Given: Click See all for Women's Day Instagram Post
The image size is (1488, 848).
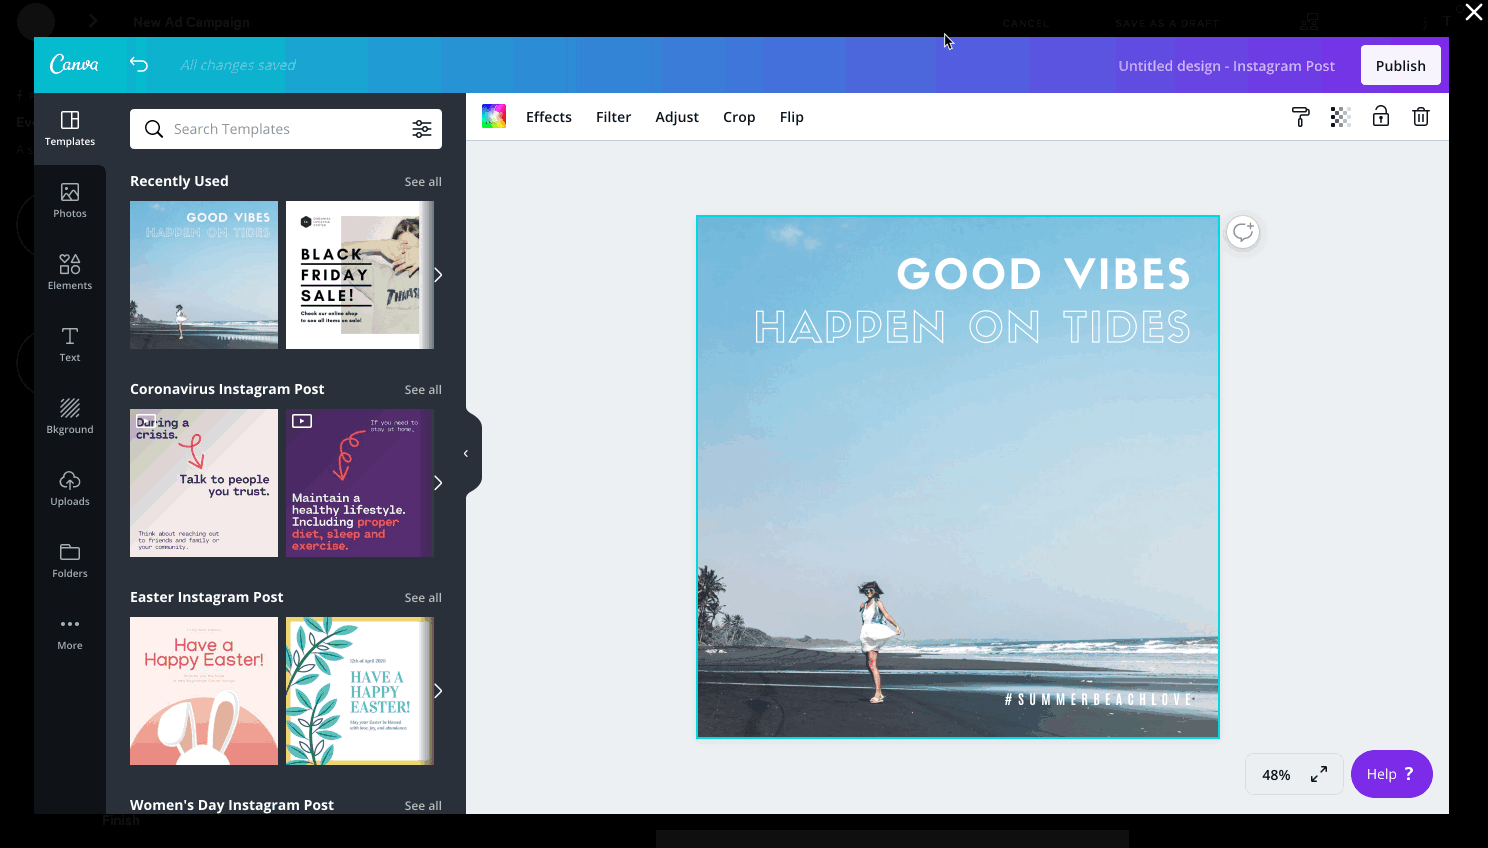Looking at the screenshot, I should tap(423, 806).
